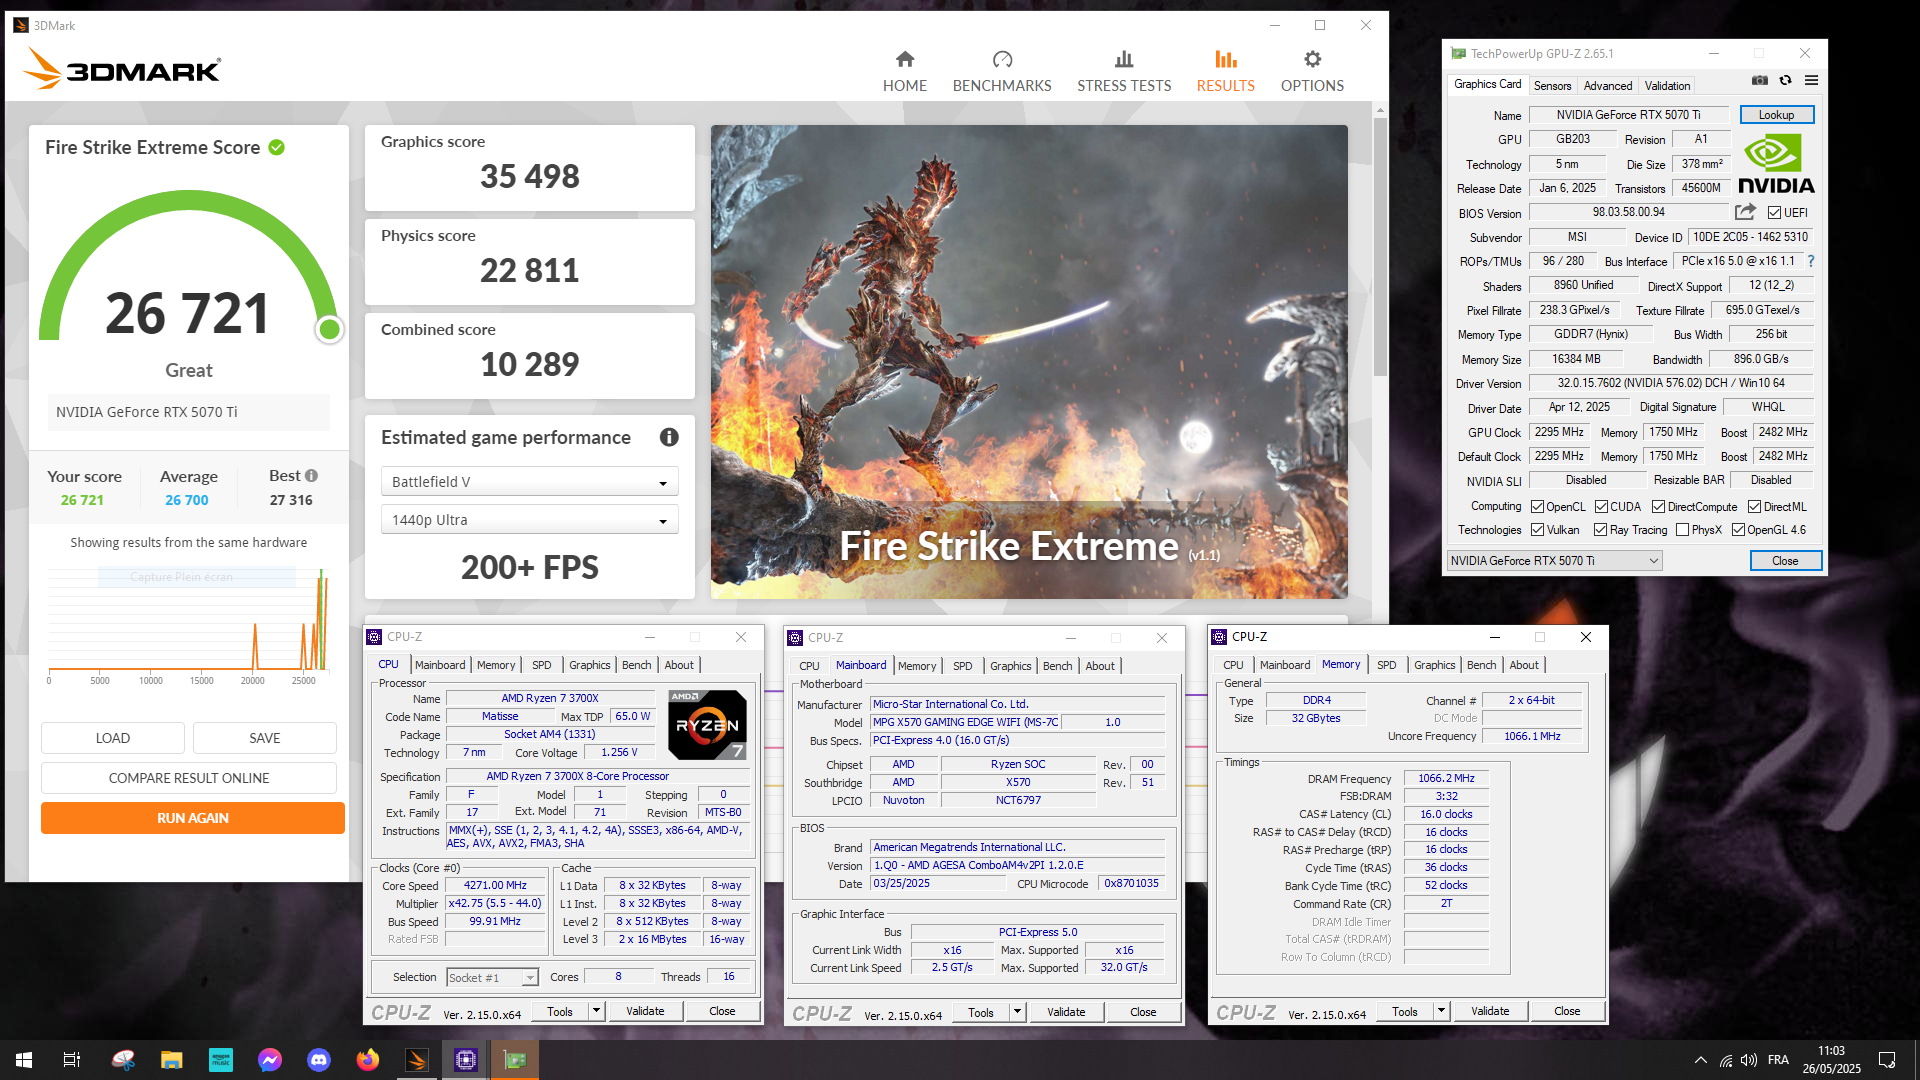The height and width of the screenshot is (1080, 1920).
Task: Open Amazon Music taskbar icon
Action: [x=221, y=1060]
